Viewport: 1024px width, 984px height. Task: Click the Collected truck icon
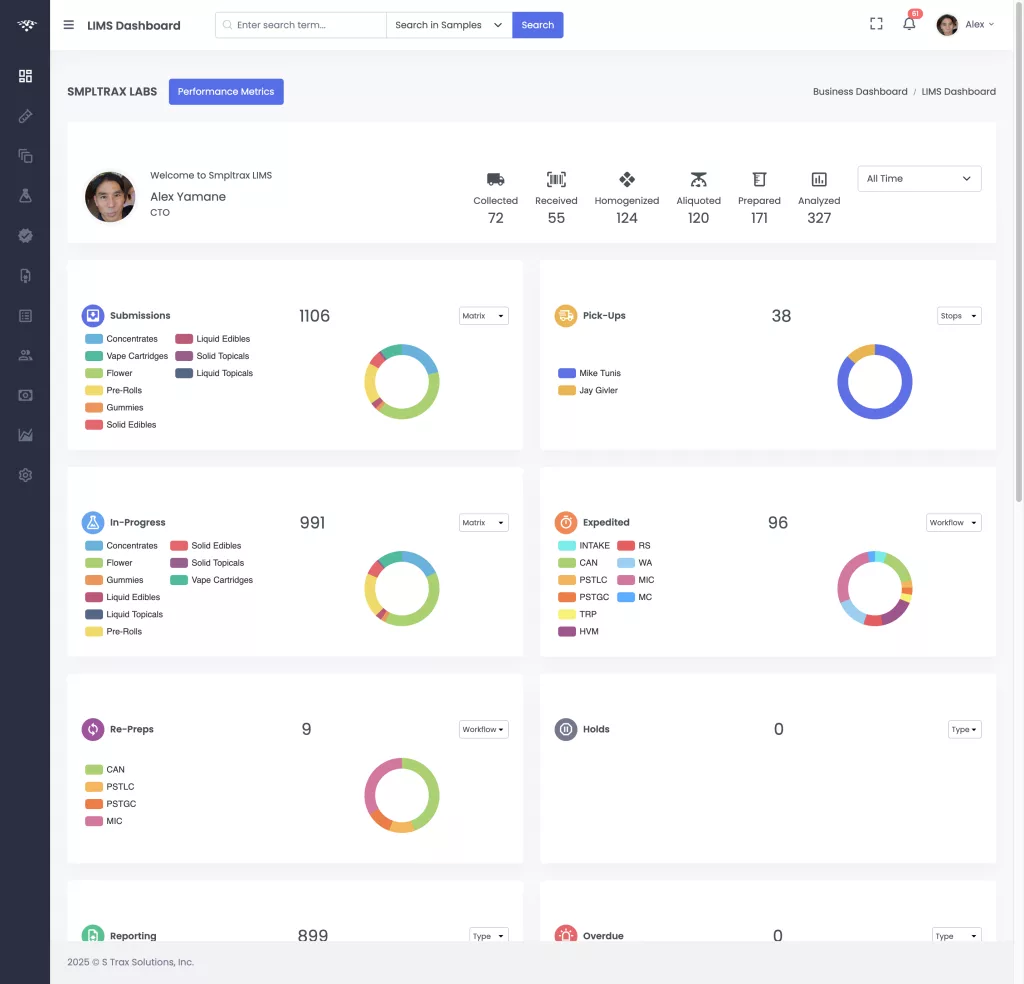point(496,179)
